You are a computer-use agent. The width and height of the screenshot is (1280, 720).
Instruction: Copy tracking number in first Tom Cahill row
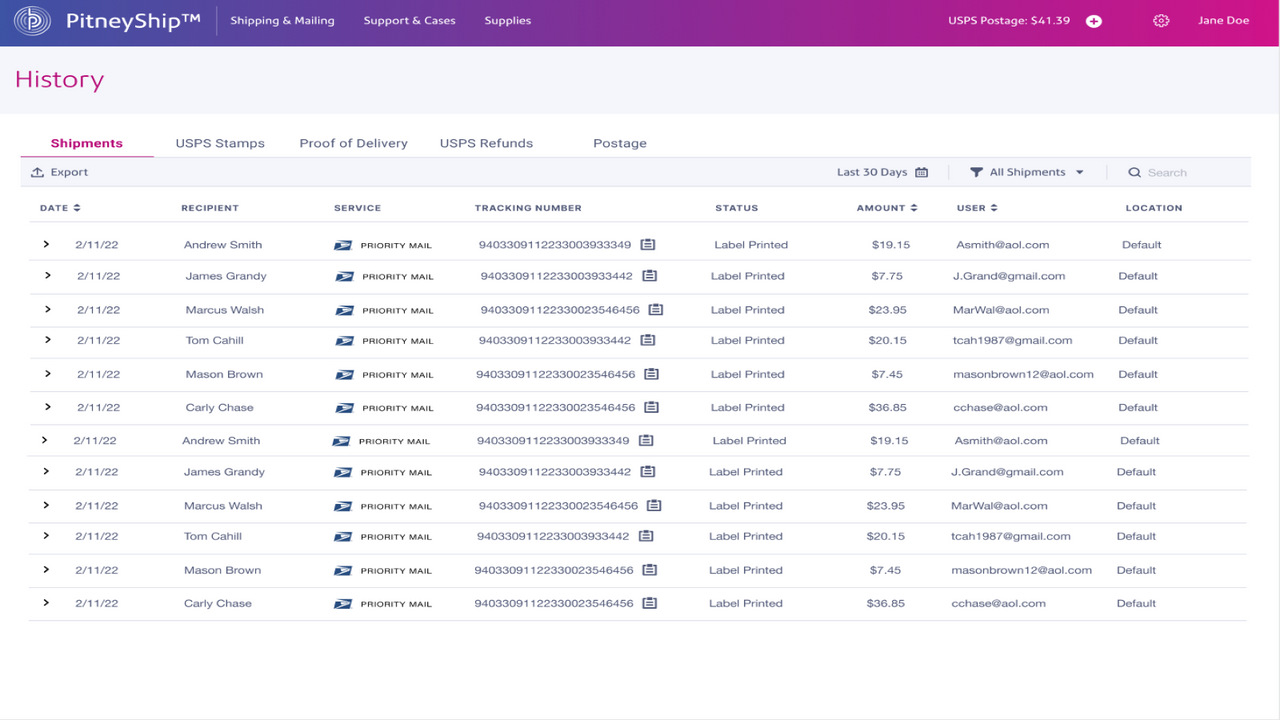tap(648, 340)
